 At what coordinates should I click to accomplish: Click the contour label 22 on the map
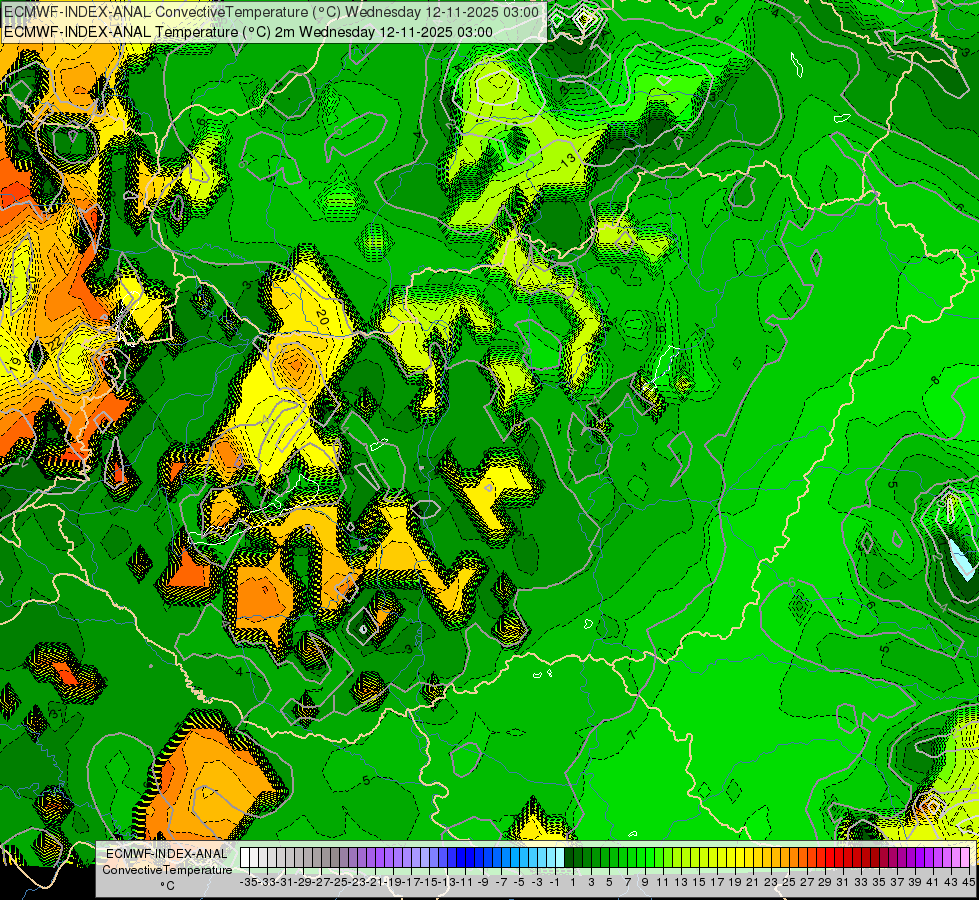pos(54,342)
